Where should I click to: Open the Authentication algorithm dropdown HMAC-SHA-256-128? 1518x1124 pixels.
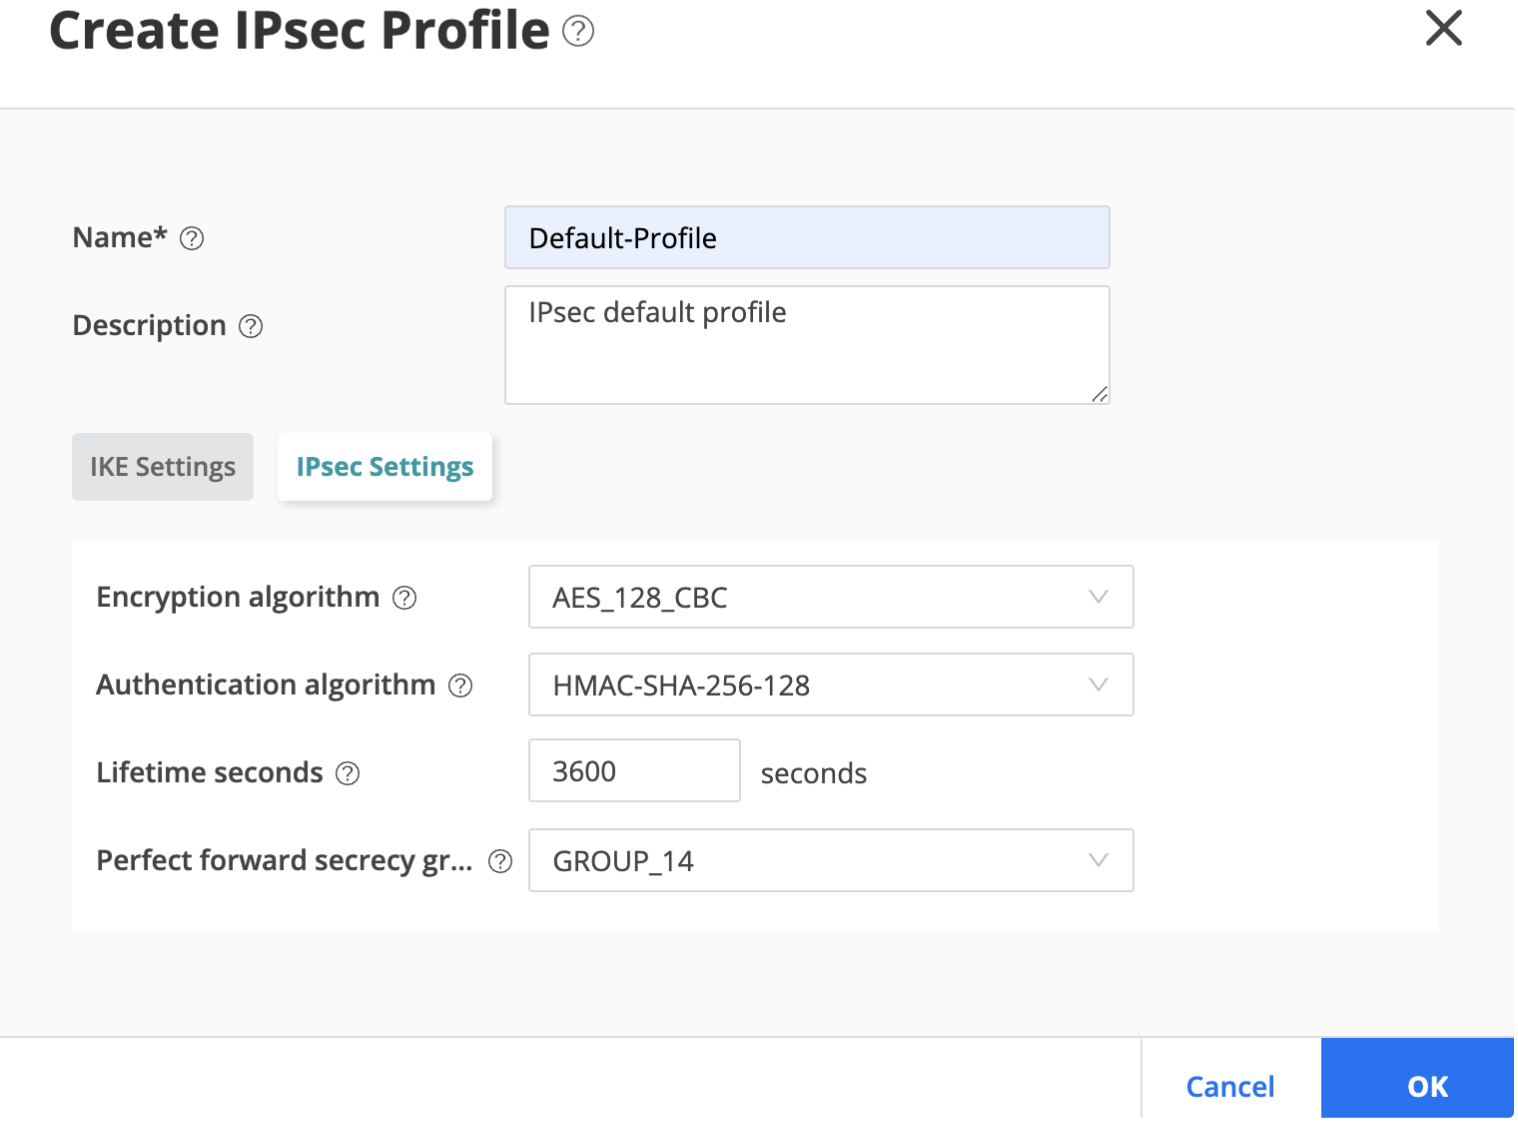tap(831, 685)
